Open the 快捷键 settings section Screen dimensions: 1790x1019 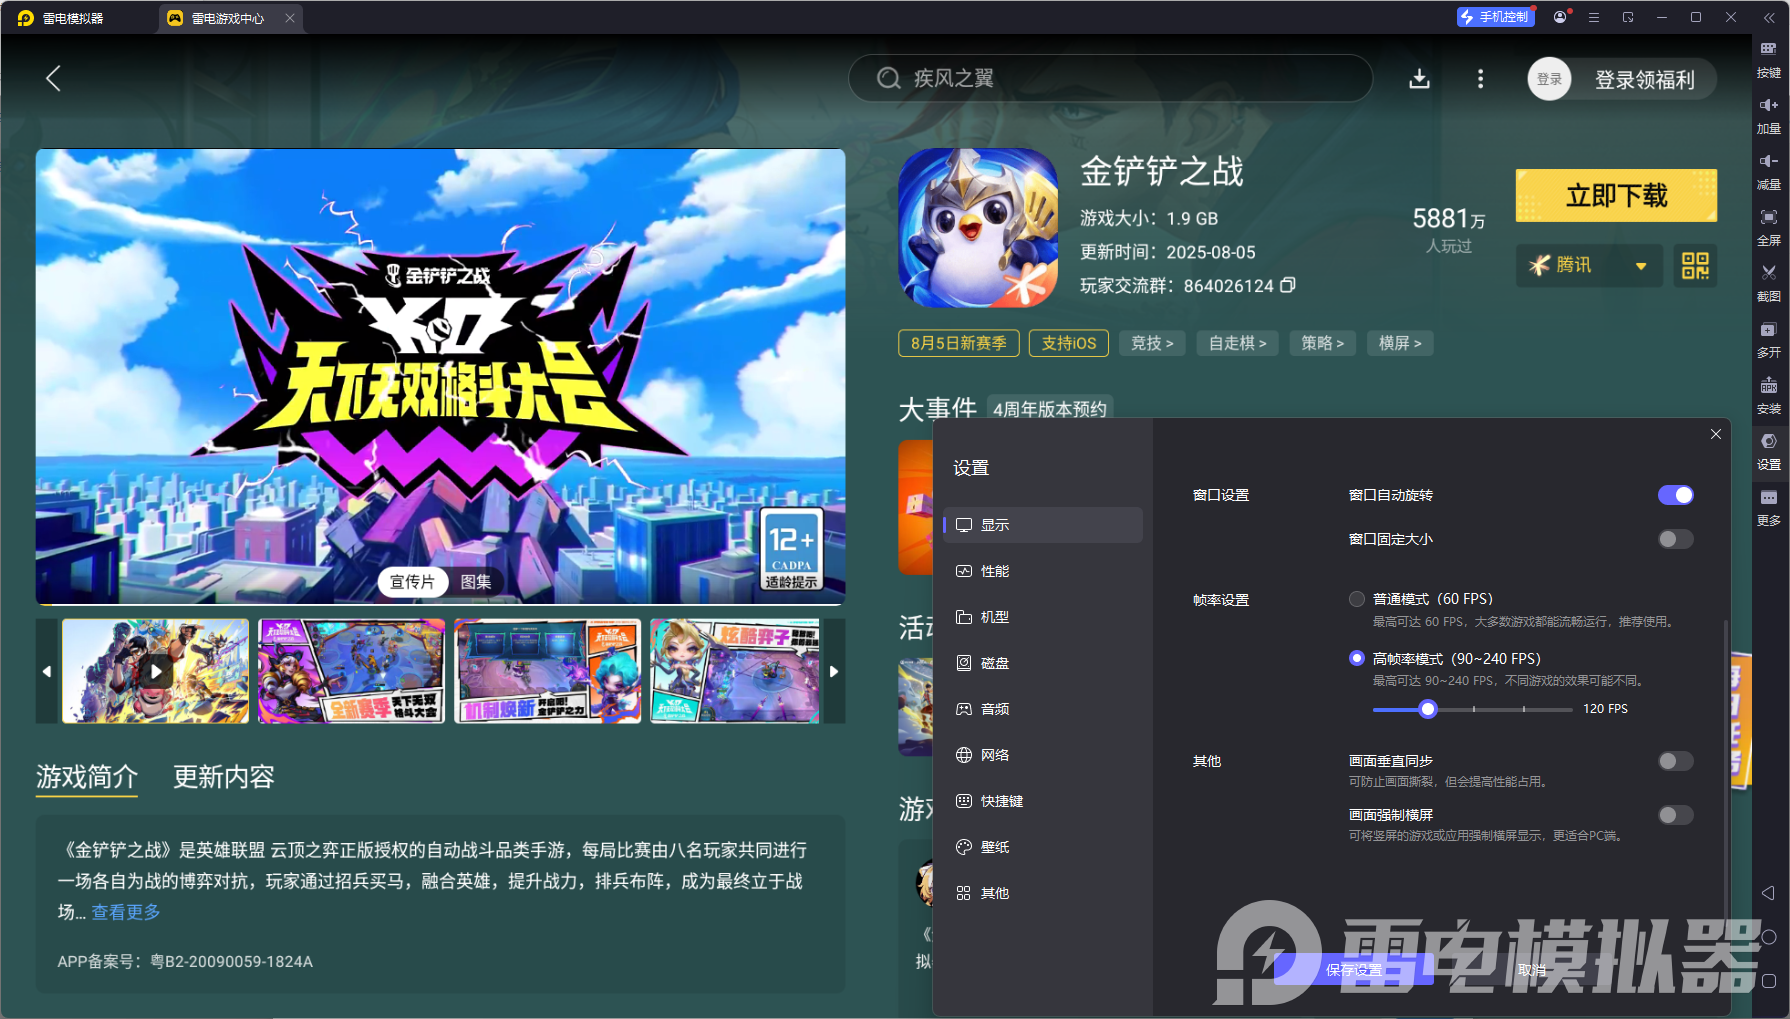click(1043, 801)
